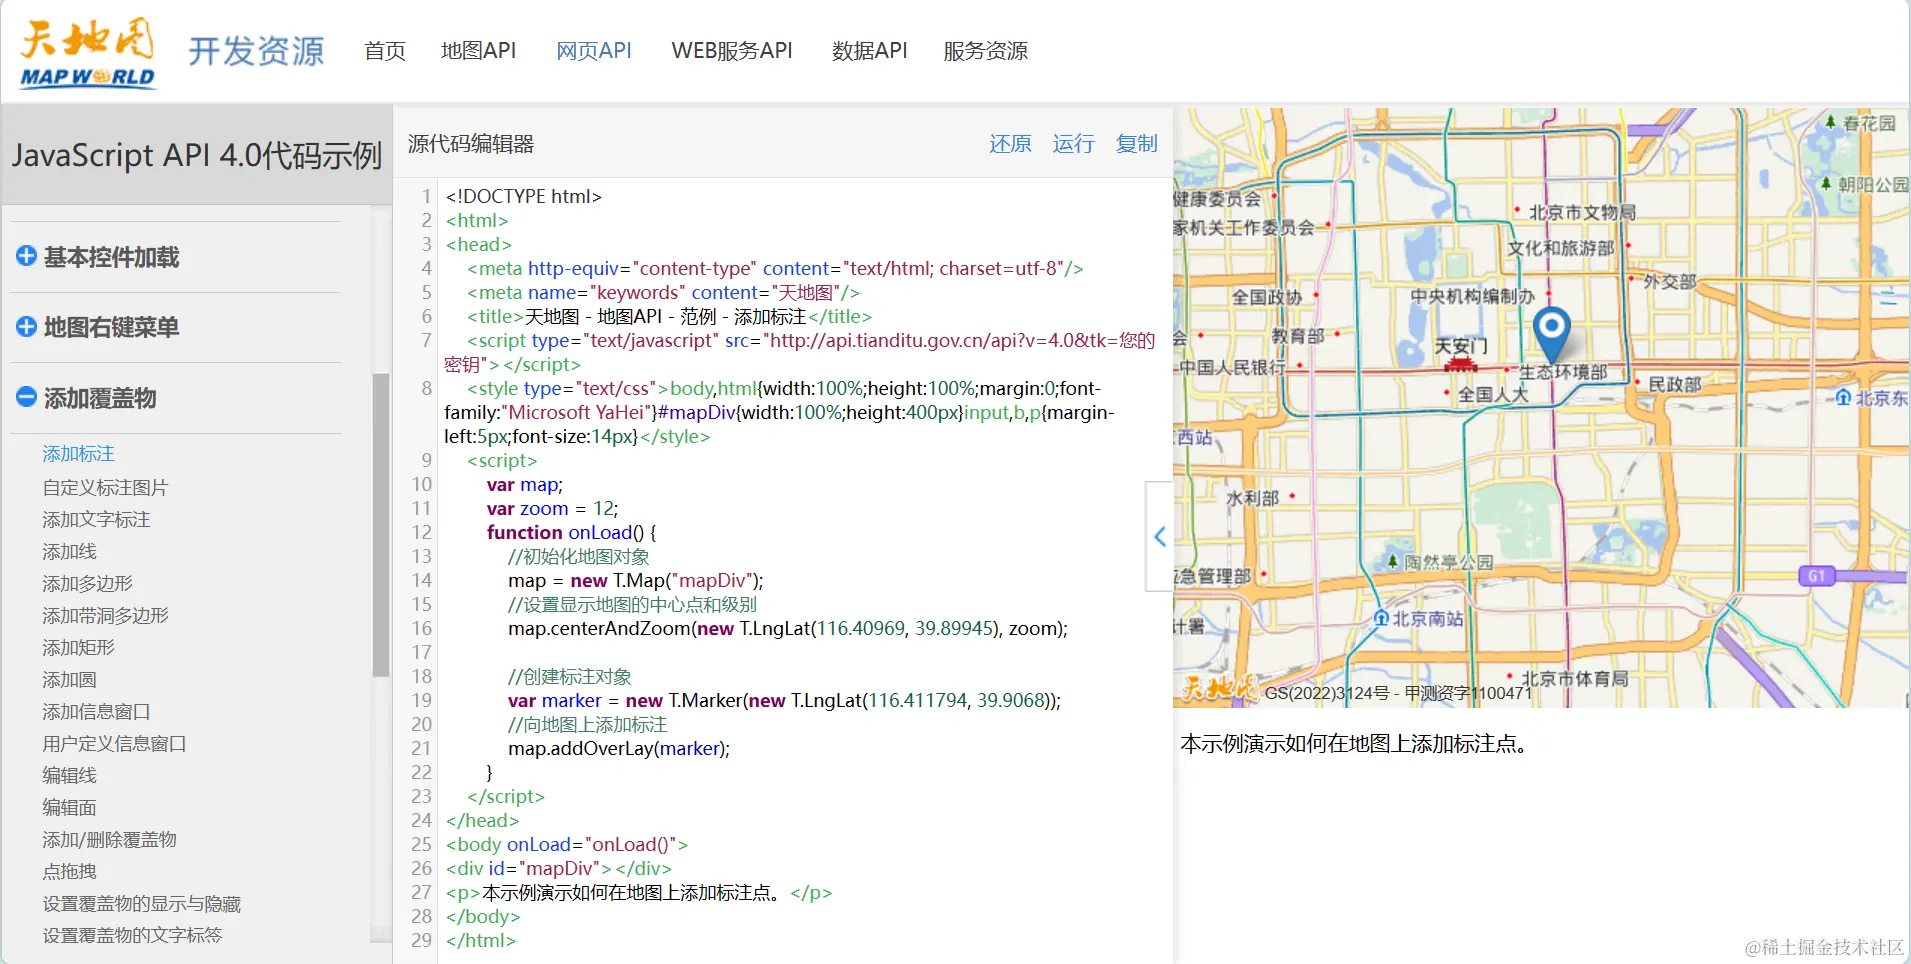Select the 添加文字标注 example
The width and height of the screenshot is (1911, 964).
pos(96,520)
